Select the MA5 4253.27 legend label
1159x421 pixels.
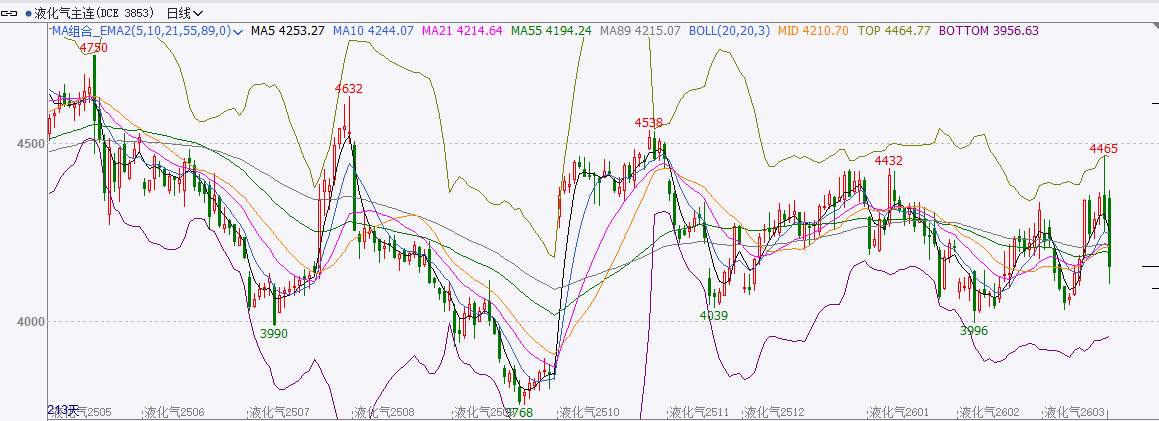click(x=287, y=31)
